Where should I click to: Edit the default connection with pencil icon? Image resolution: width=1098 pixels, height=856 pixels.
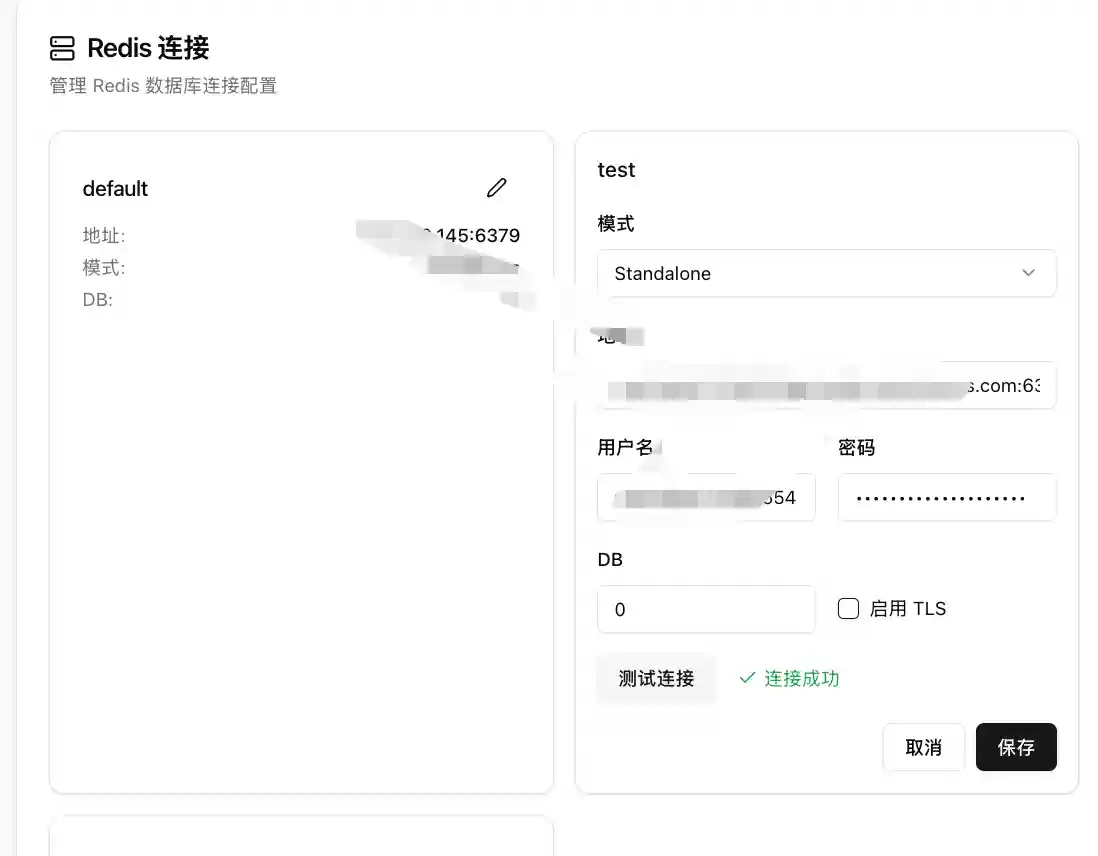point(496,188)
